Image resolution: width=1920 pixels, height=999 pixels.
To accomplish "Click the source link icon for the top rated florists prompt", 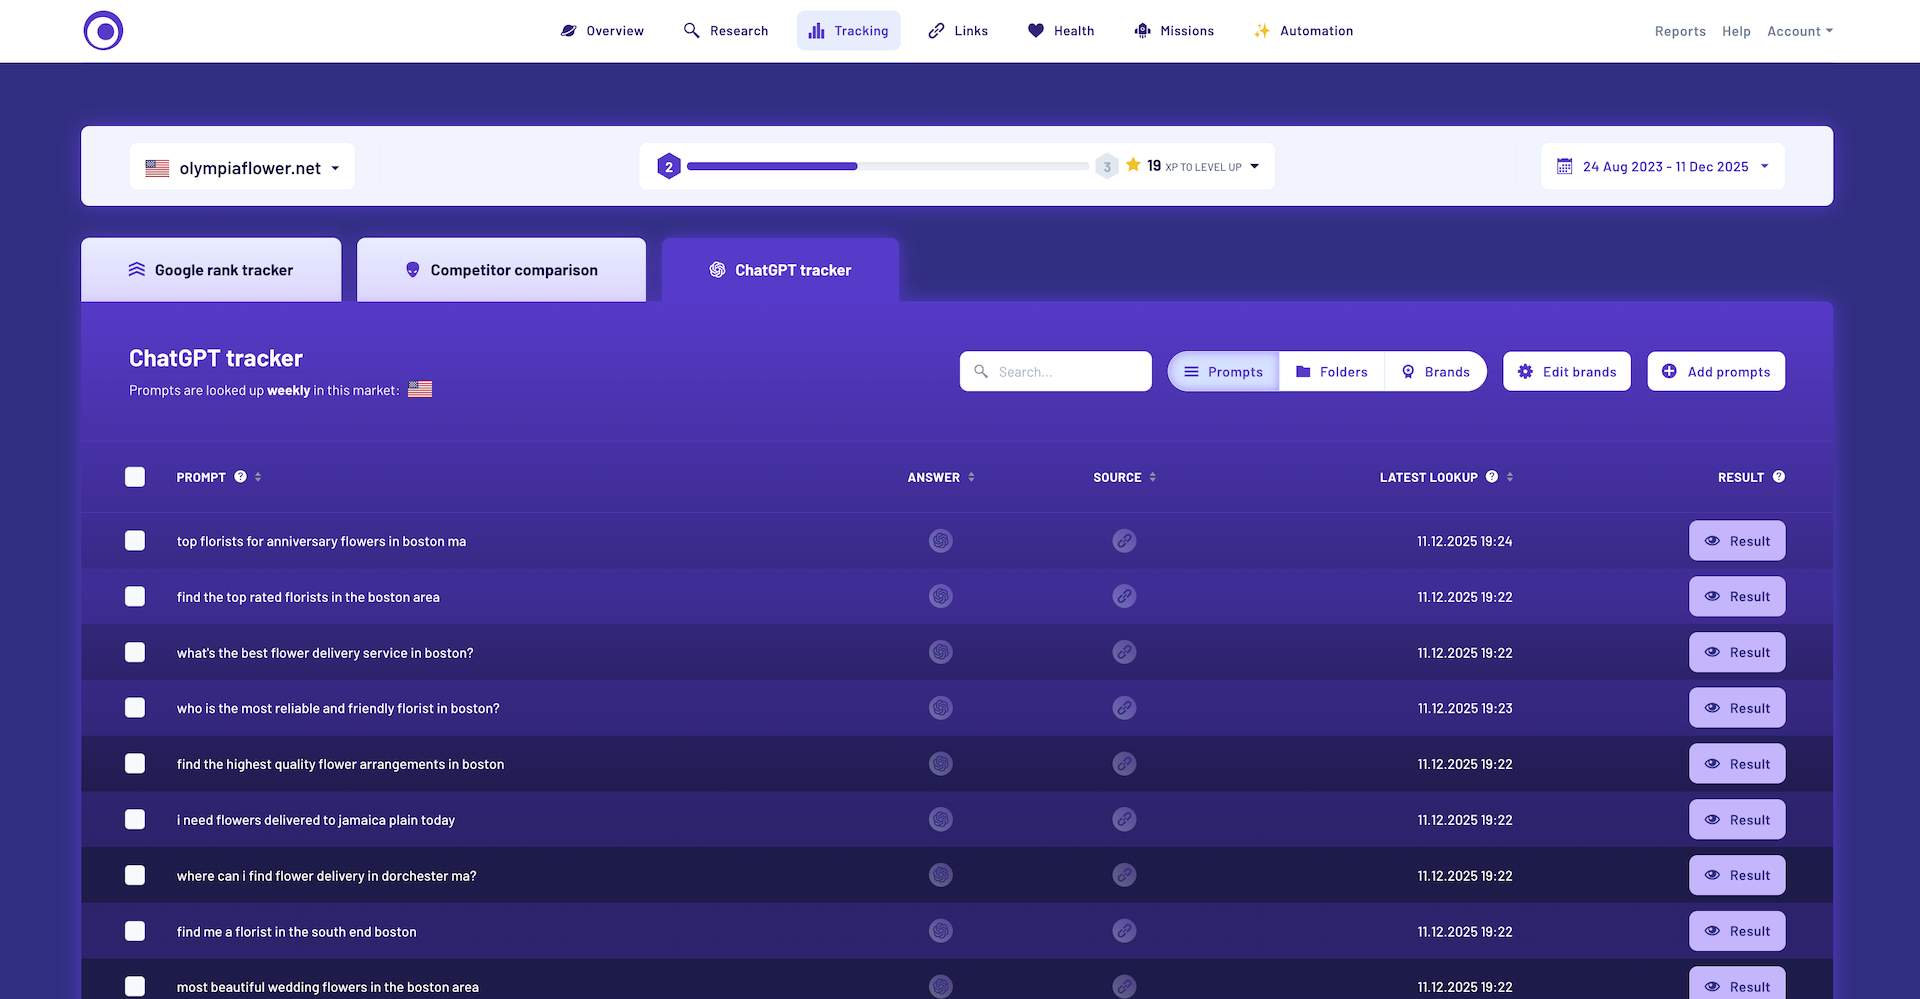I will 1124,597.
